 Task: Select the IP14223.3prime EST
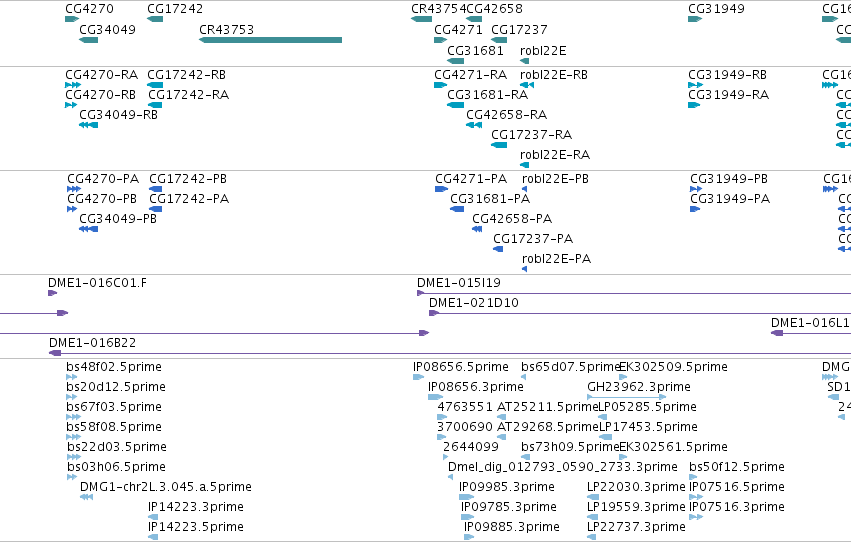coord(153,518)
